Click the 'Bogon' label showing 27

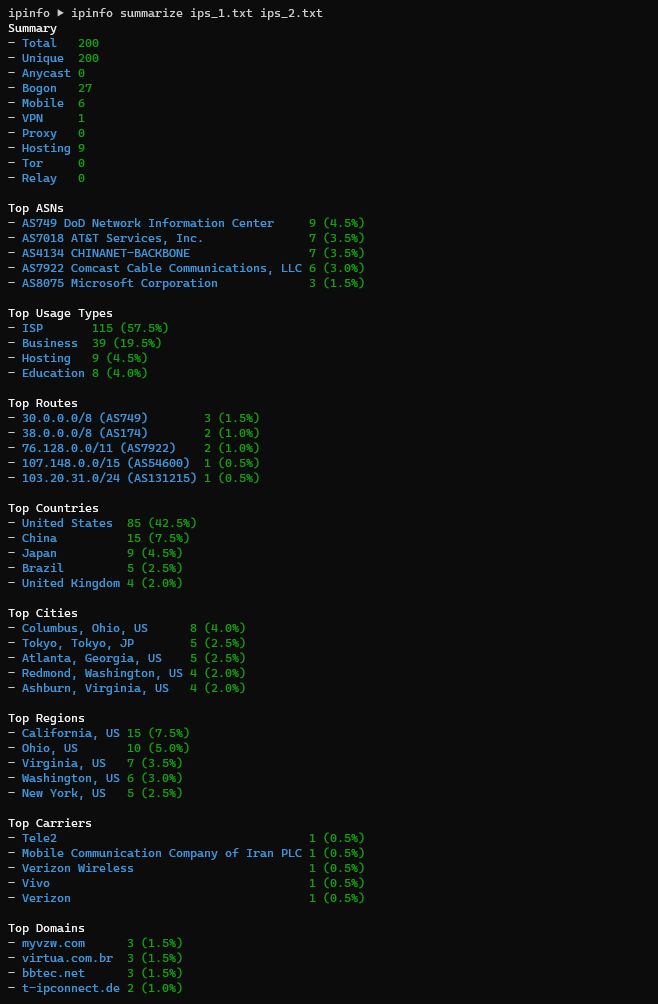tap(39, 88)
